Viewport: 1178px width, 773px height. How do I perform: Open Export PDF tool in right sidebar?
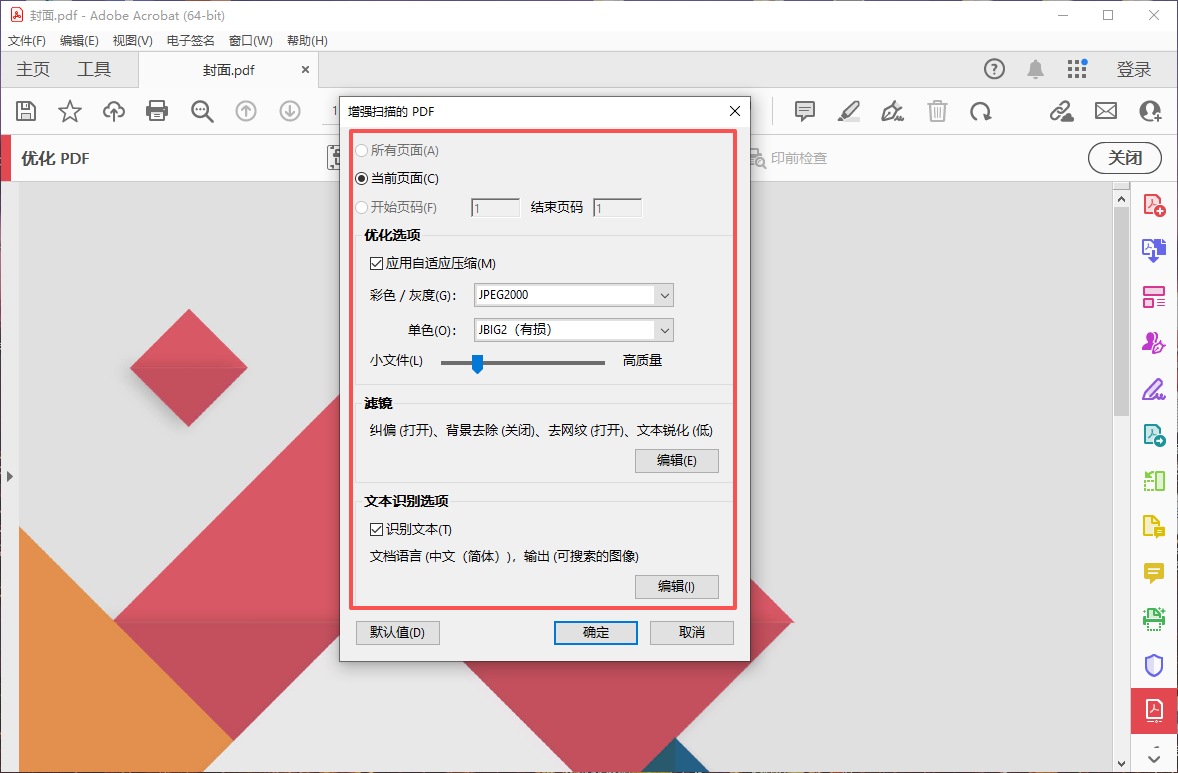pyautogui.click(x=1154, y=250)
